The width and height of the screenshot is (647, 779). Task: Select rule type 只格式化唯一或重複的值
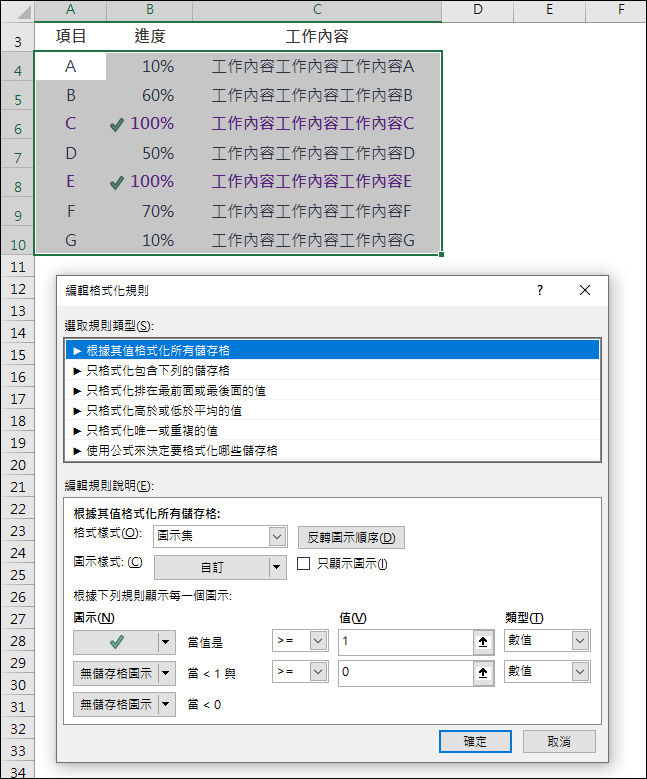coord(332,430)
